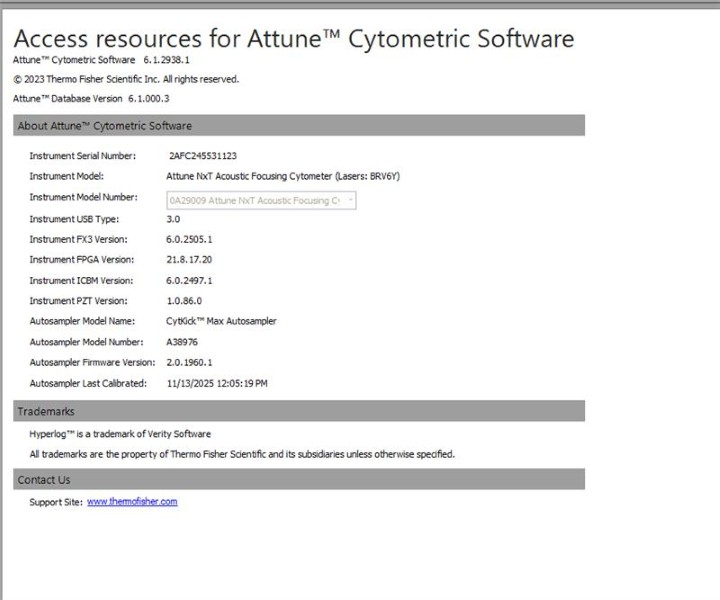This screenshot has height=600, width=720.
Task: Click the About Attune Cytometric Software header
Action: pos(105,126)
